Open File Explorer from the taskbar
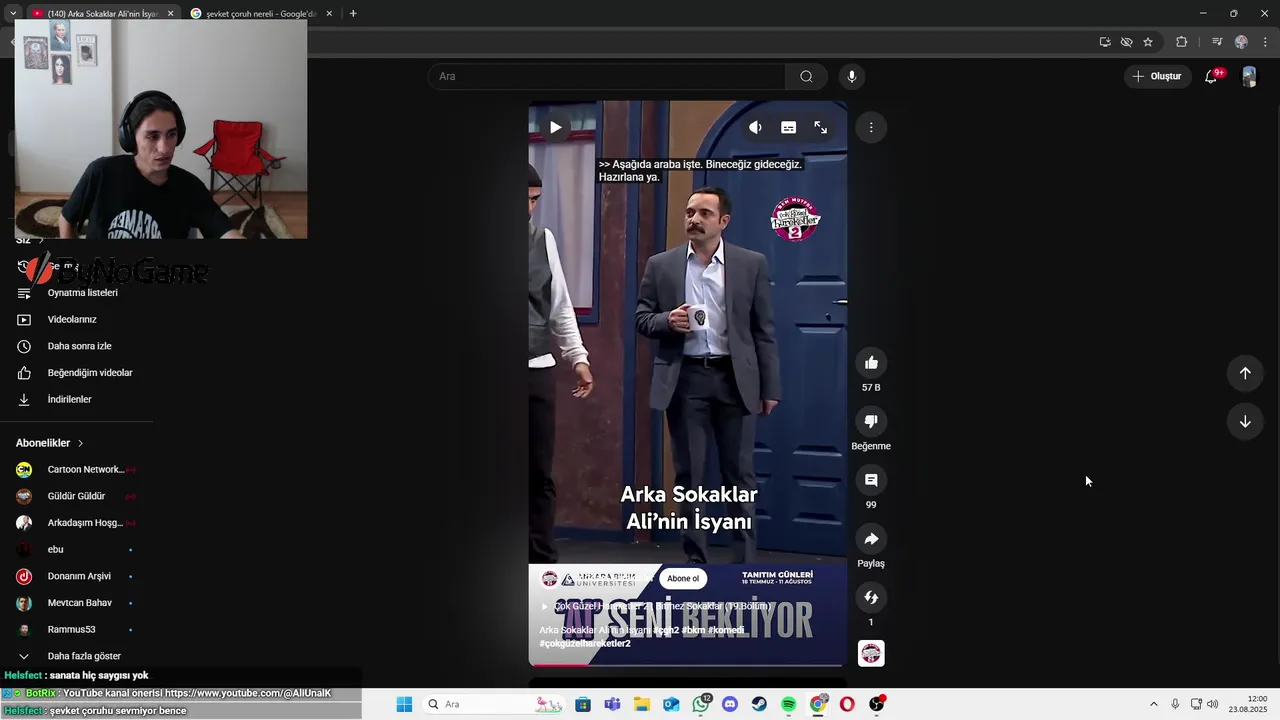1280x720 pixels. click(x=642, y=704)
